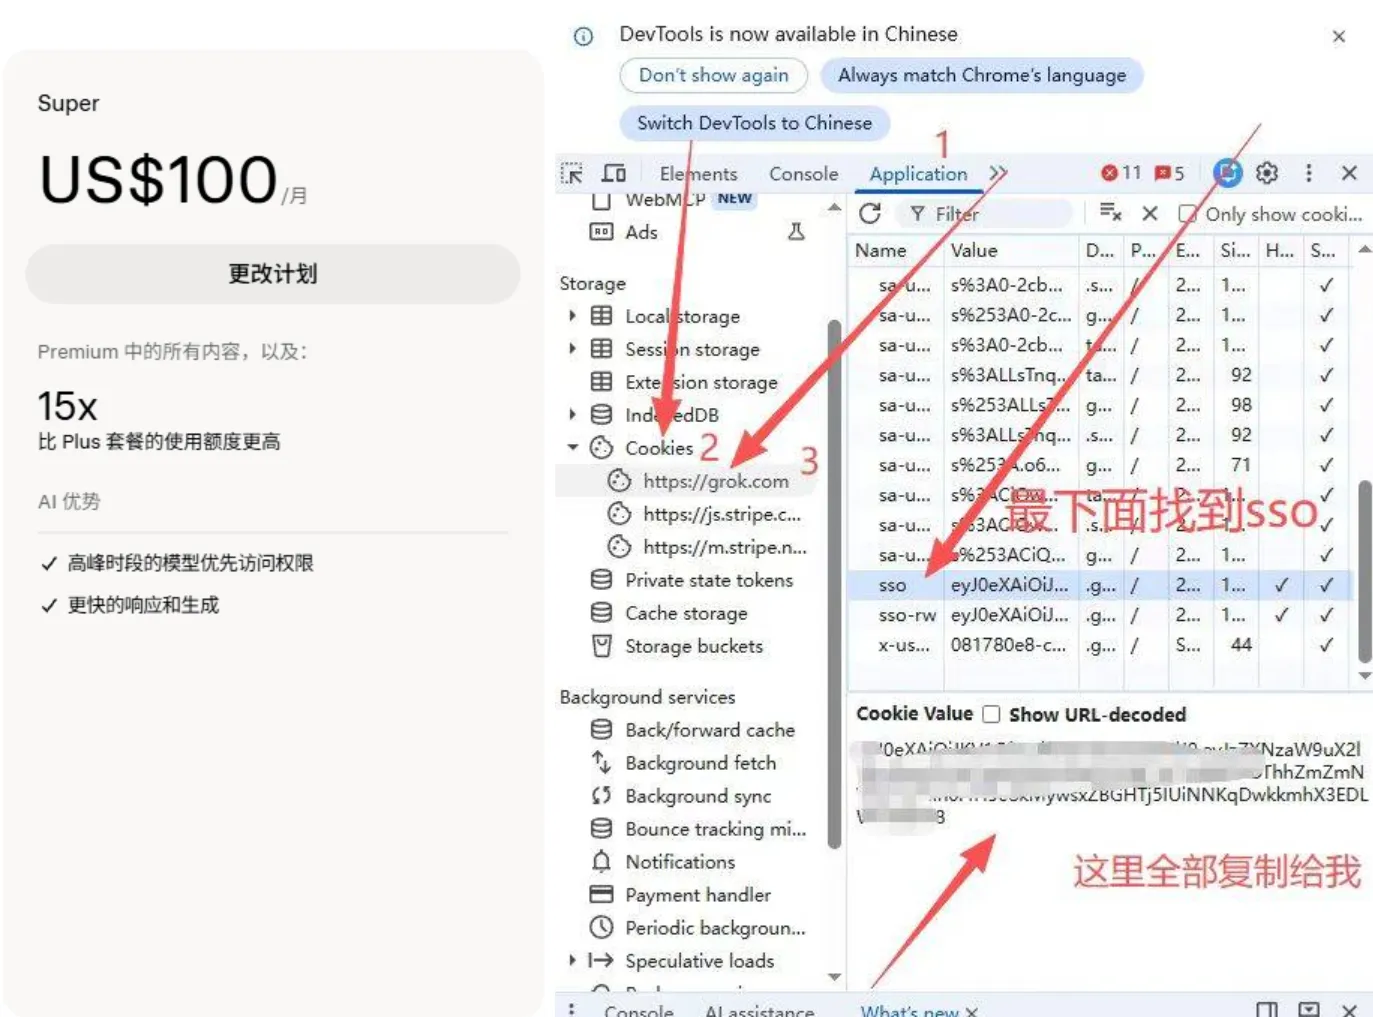The height and width of the screenshot is (1017, 1373).
Task: Open the DevTools three-dot customize menu
Action: tap(1308, 173)
